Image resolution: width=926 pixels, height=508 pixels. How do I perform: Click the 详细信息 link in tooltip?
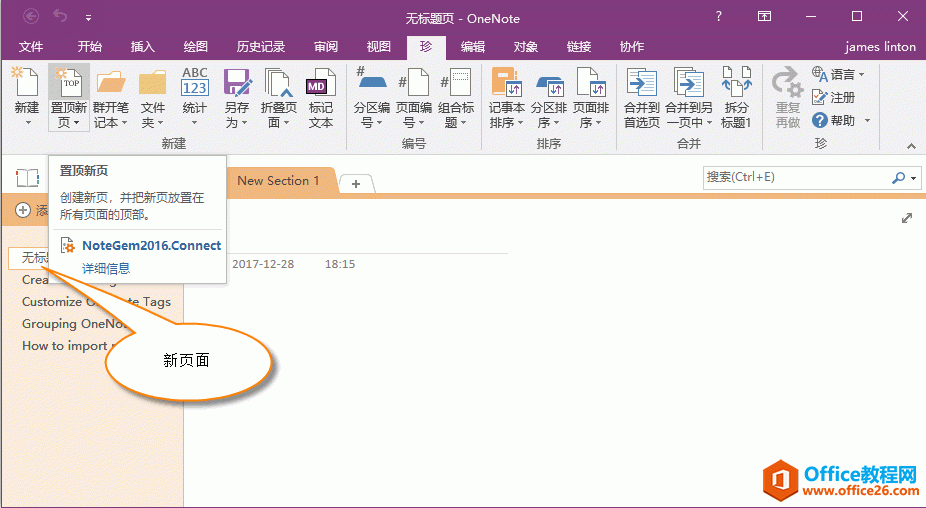[106, 268]
